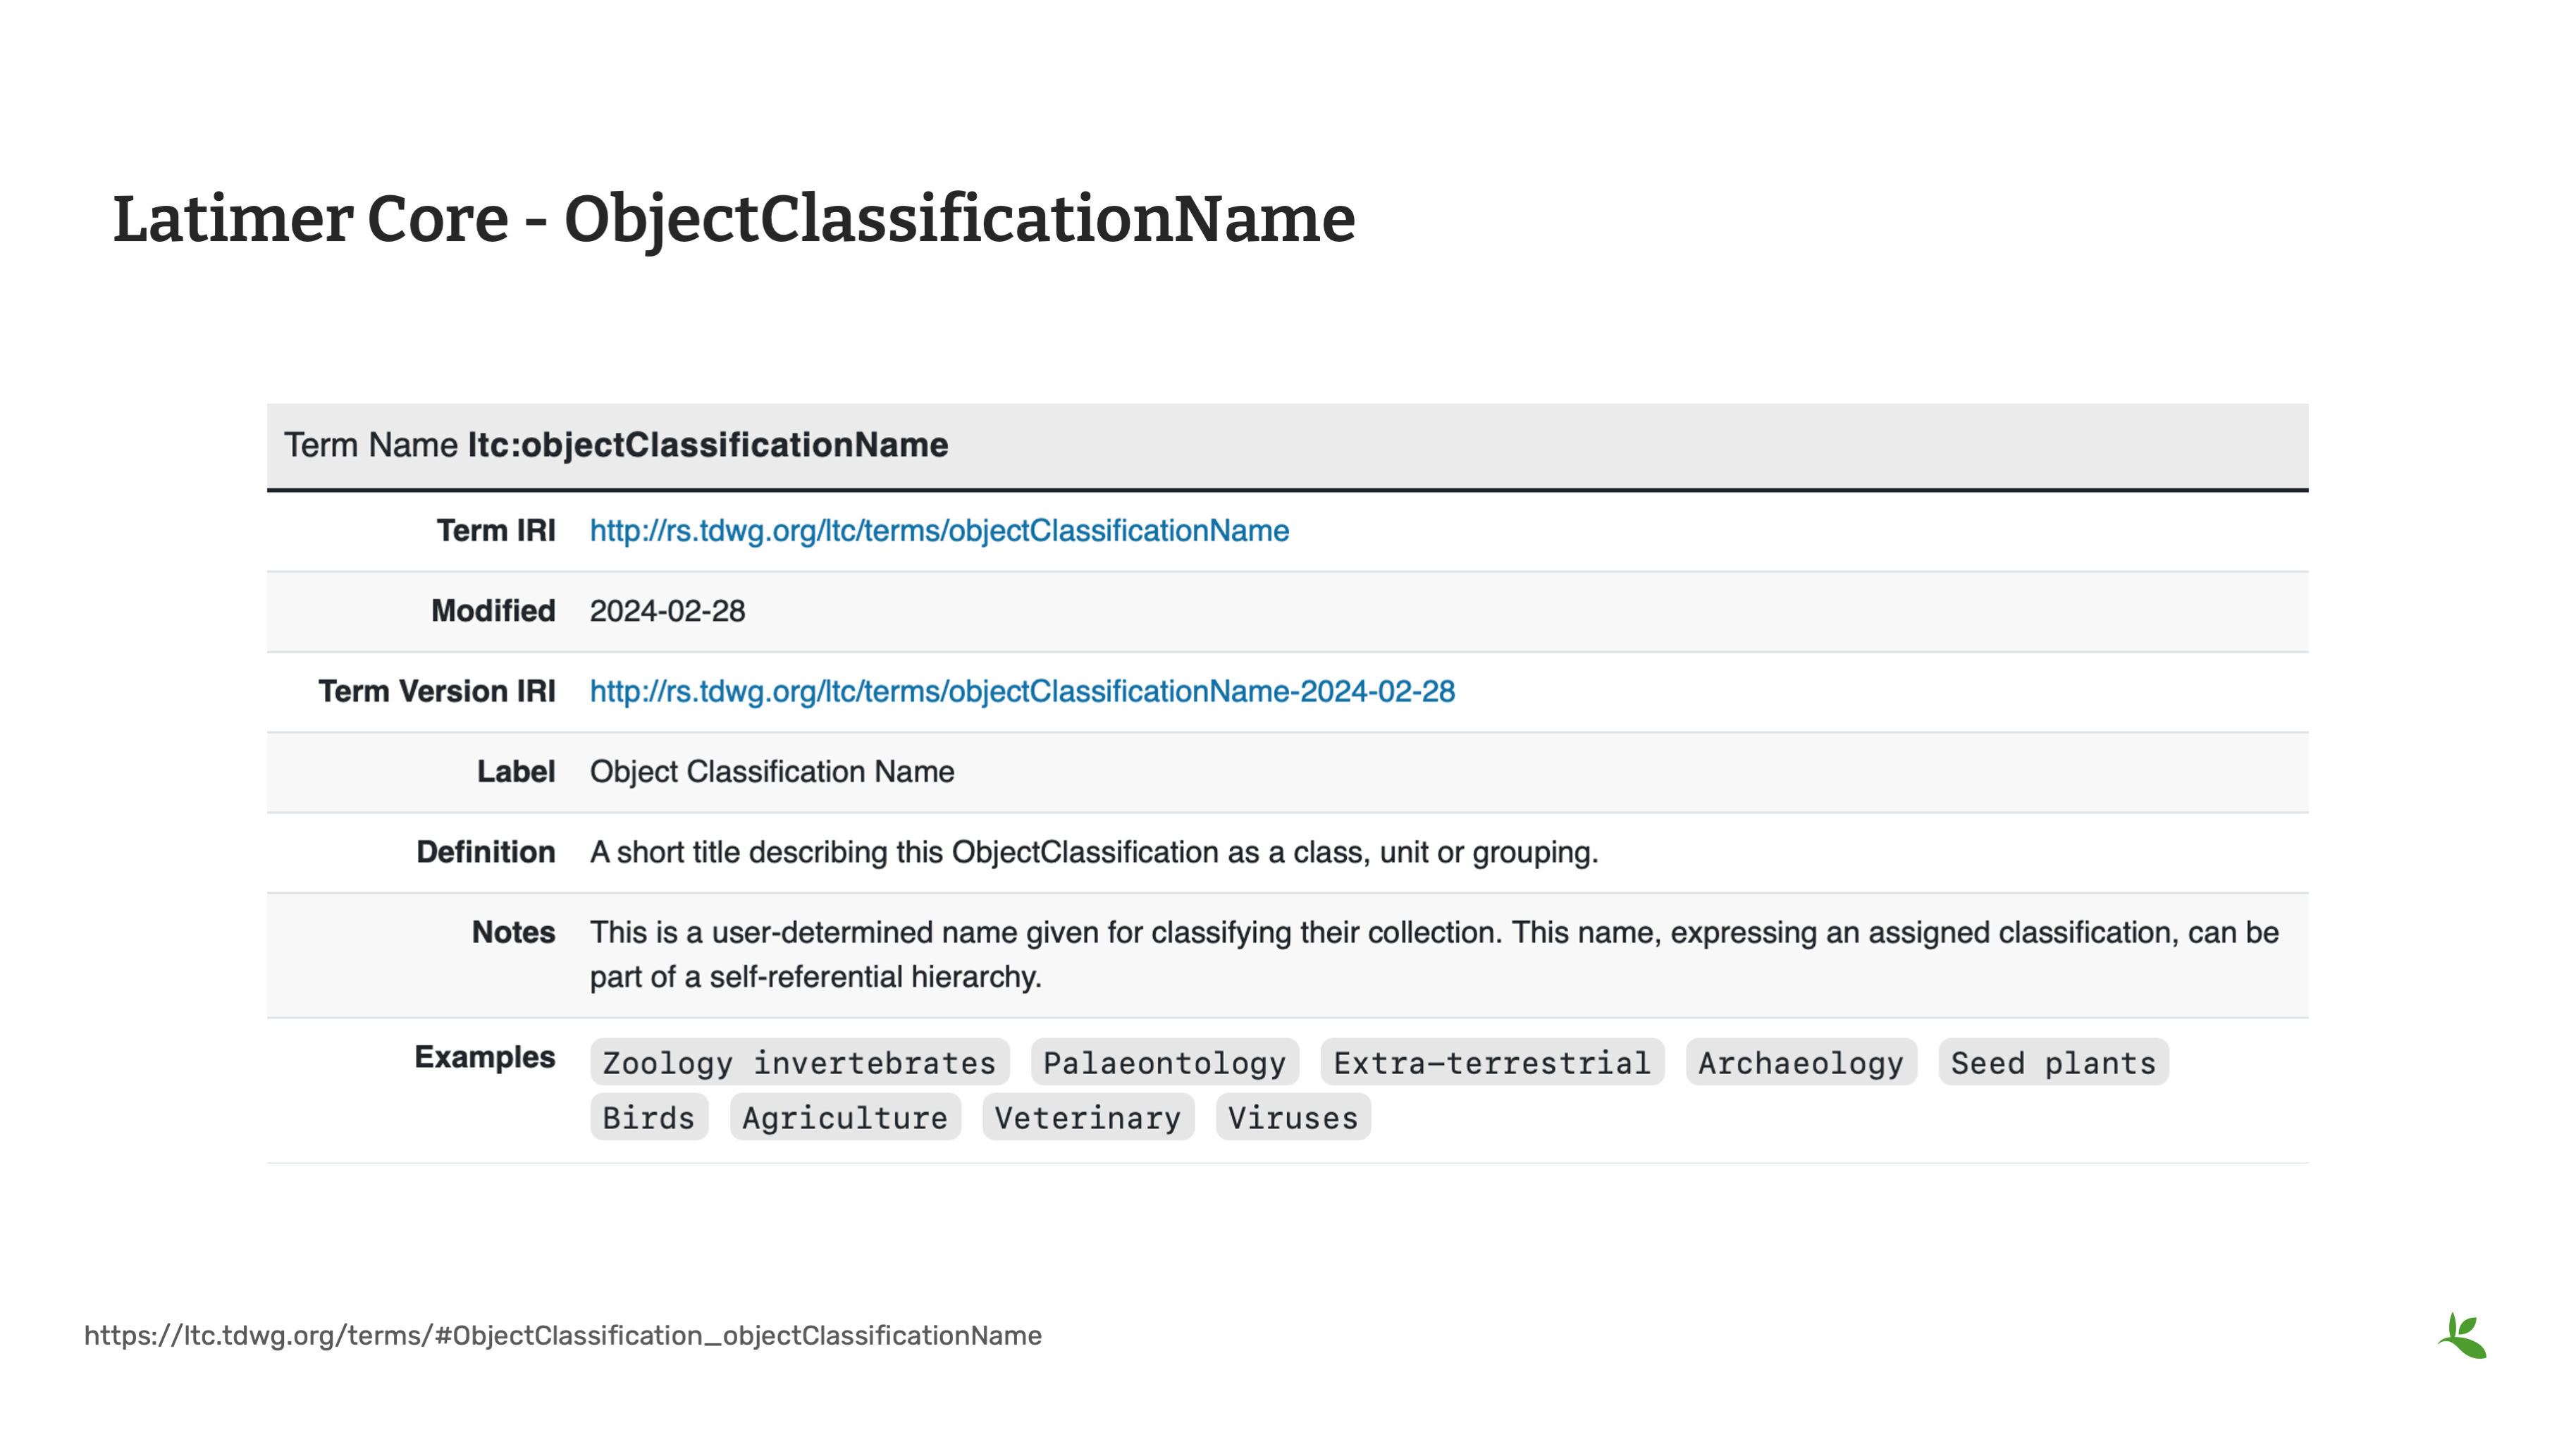This screenshot has width=2576, height=1449.
Task: Click the "Veterinary" example tag
Action: [1087, 1117]
